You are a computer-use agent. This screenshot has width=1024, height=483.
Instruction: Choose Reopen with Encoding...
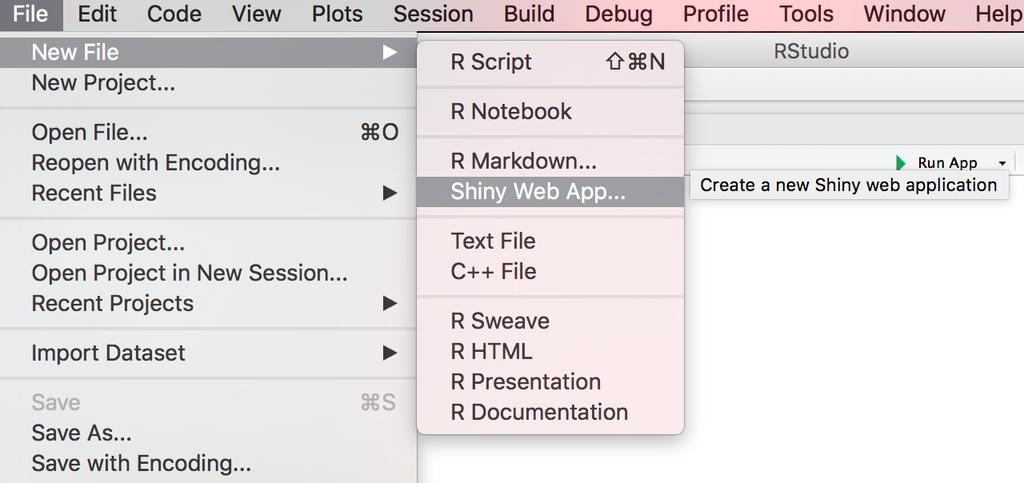click(208, 163)
